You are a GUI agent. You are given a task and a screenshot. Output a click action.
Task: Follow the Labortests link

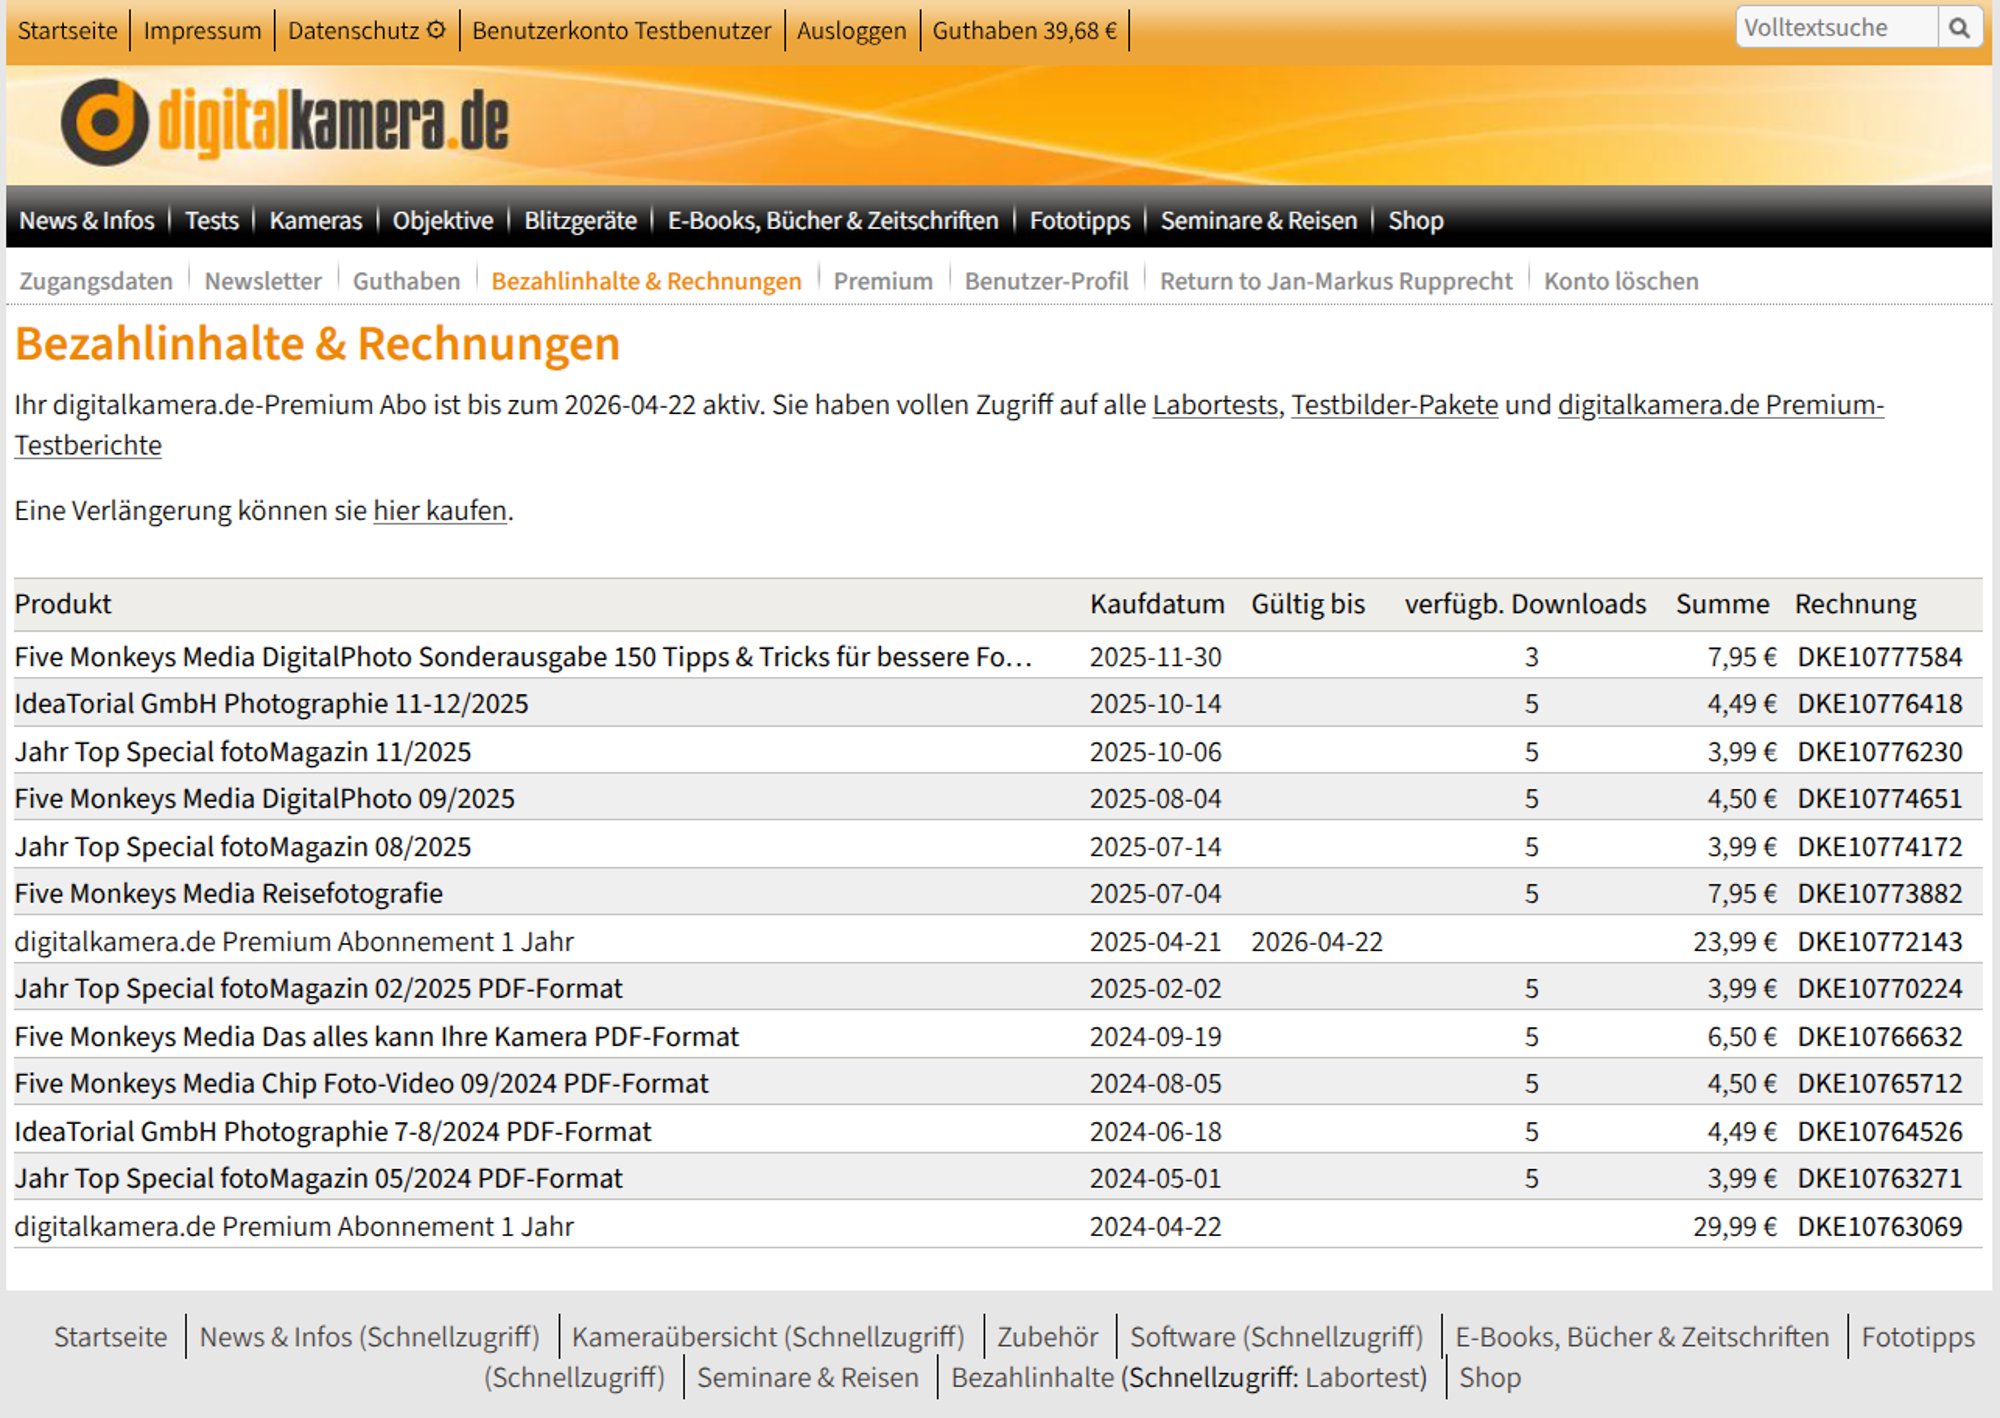point(1215,405)
